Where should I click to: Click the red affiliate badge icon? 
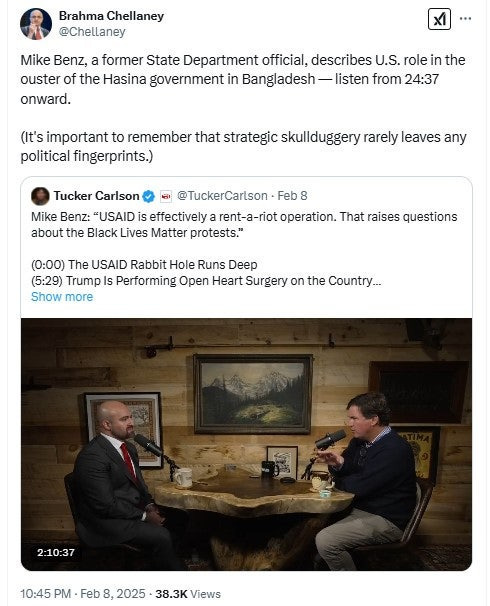pos(166,196)
